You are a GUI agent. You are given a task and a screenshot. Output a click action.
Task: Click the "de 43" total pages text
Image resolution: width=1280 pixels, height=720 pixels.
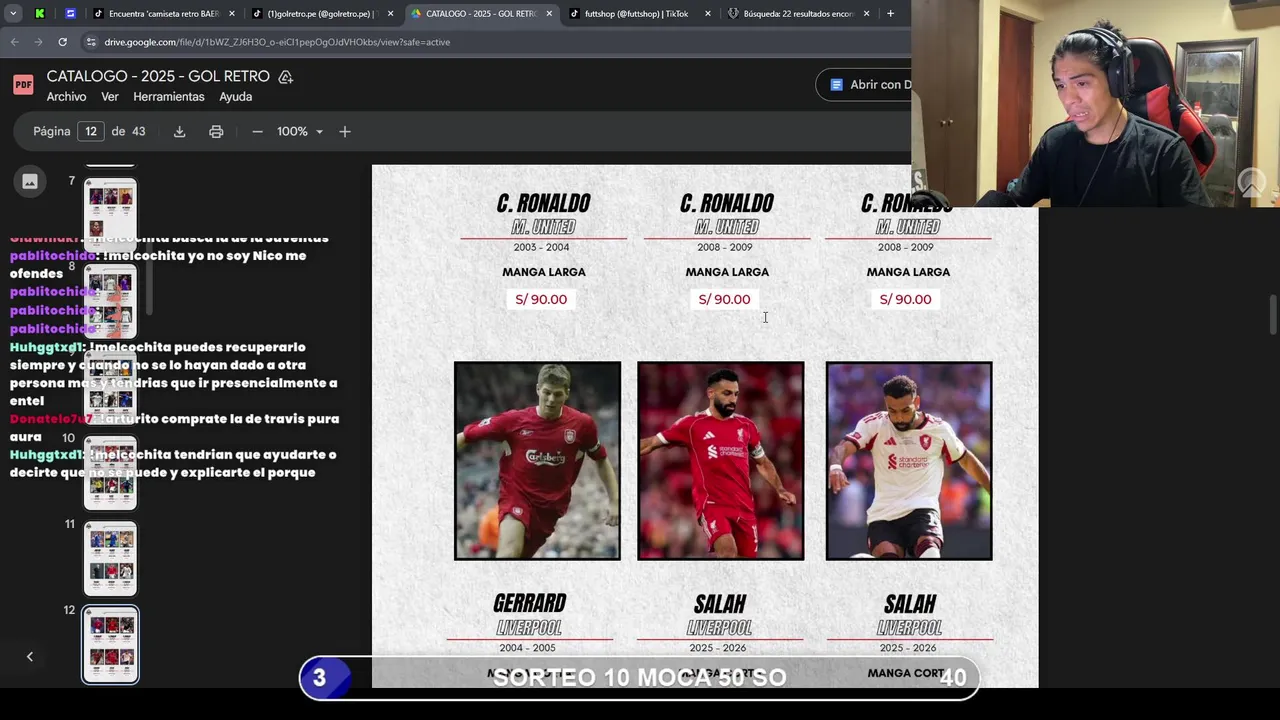coord(128,131)
